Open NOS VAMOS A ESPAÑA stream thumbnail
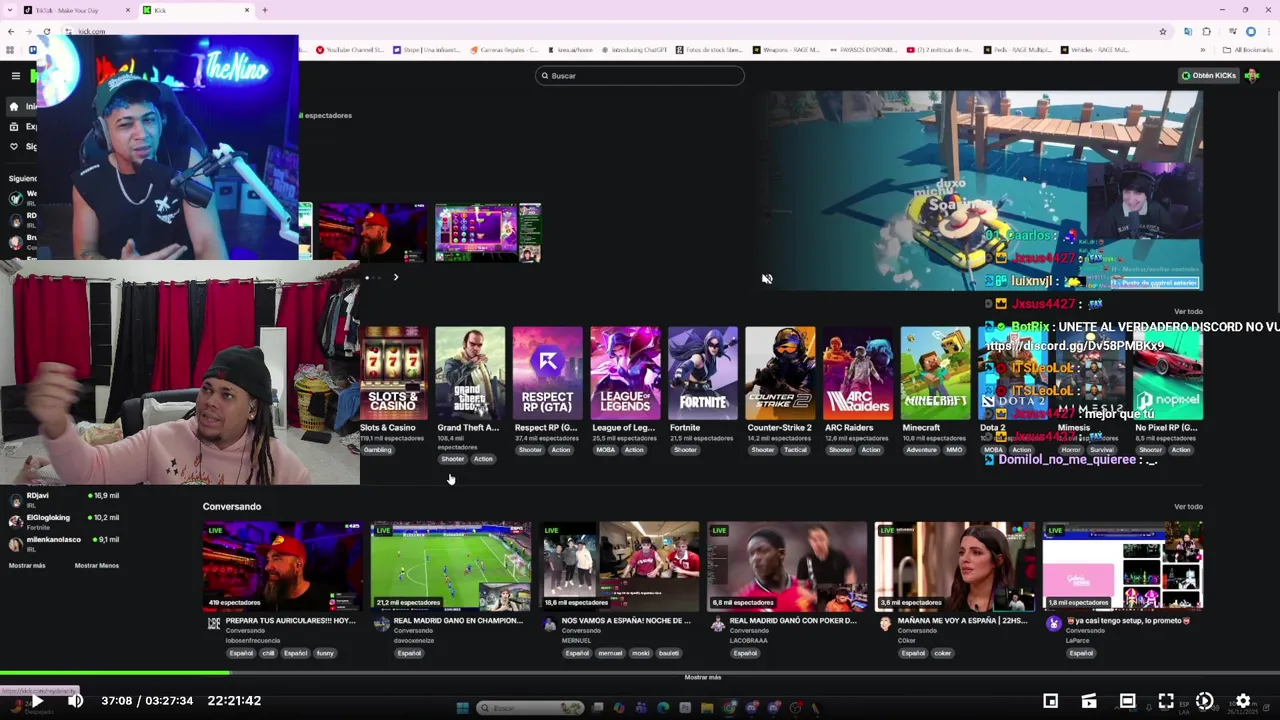 click(x=619, y=566)
